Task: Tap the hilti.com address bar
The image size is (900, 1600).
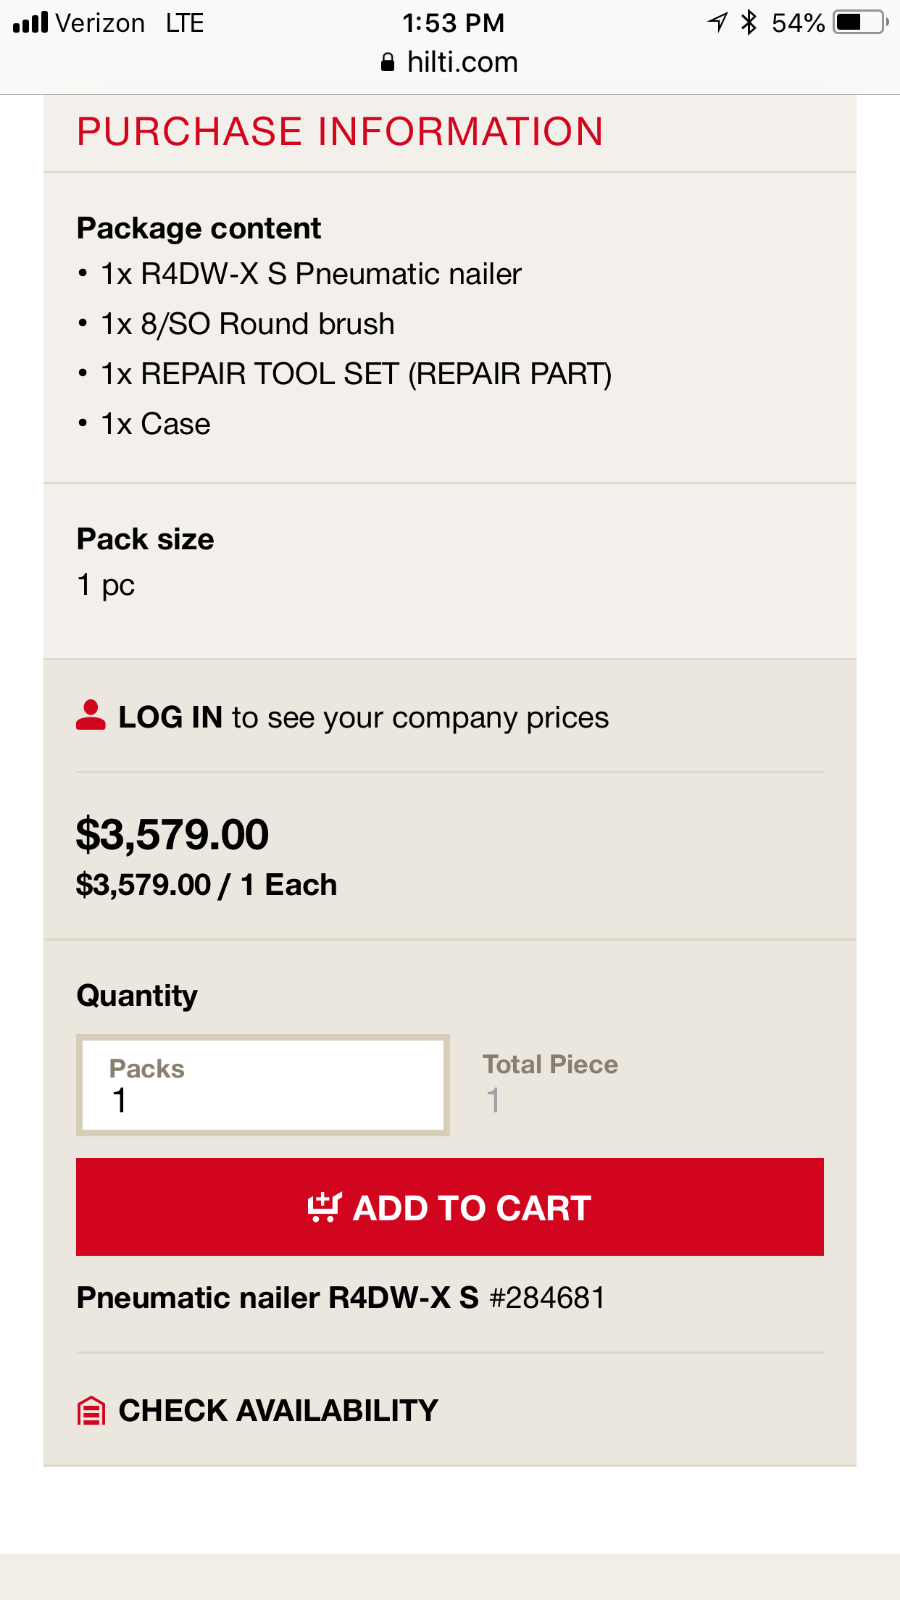Action: coord(450,62)
